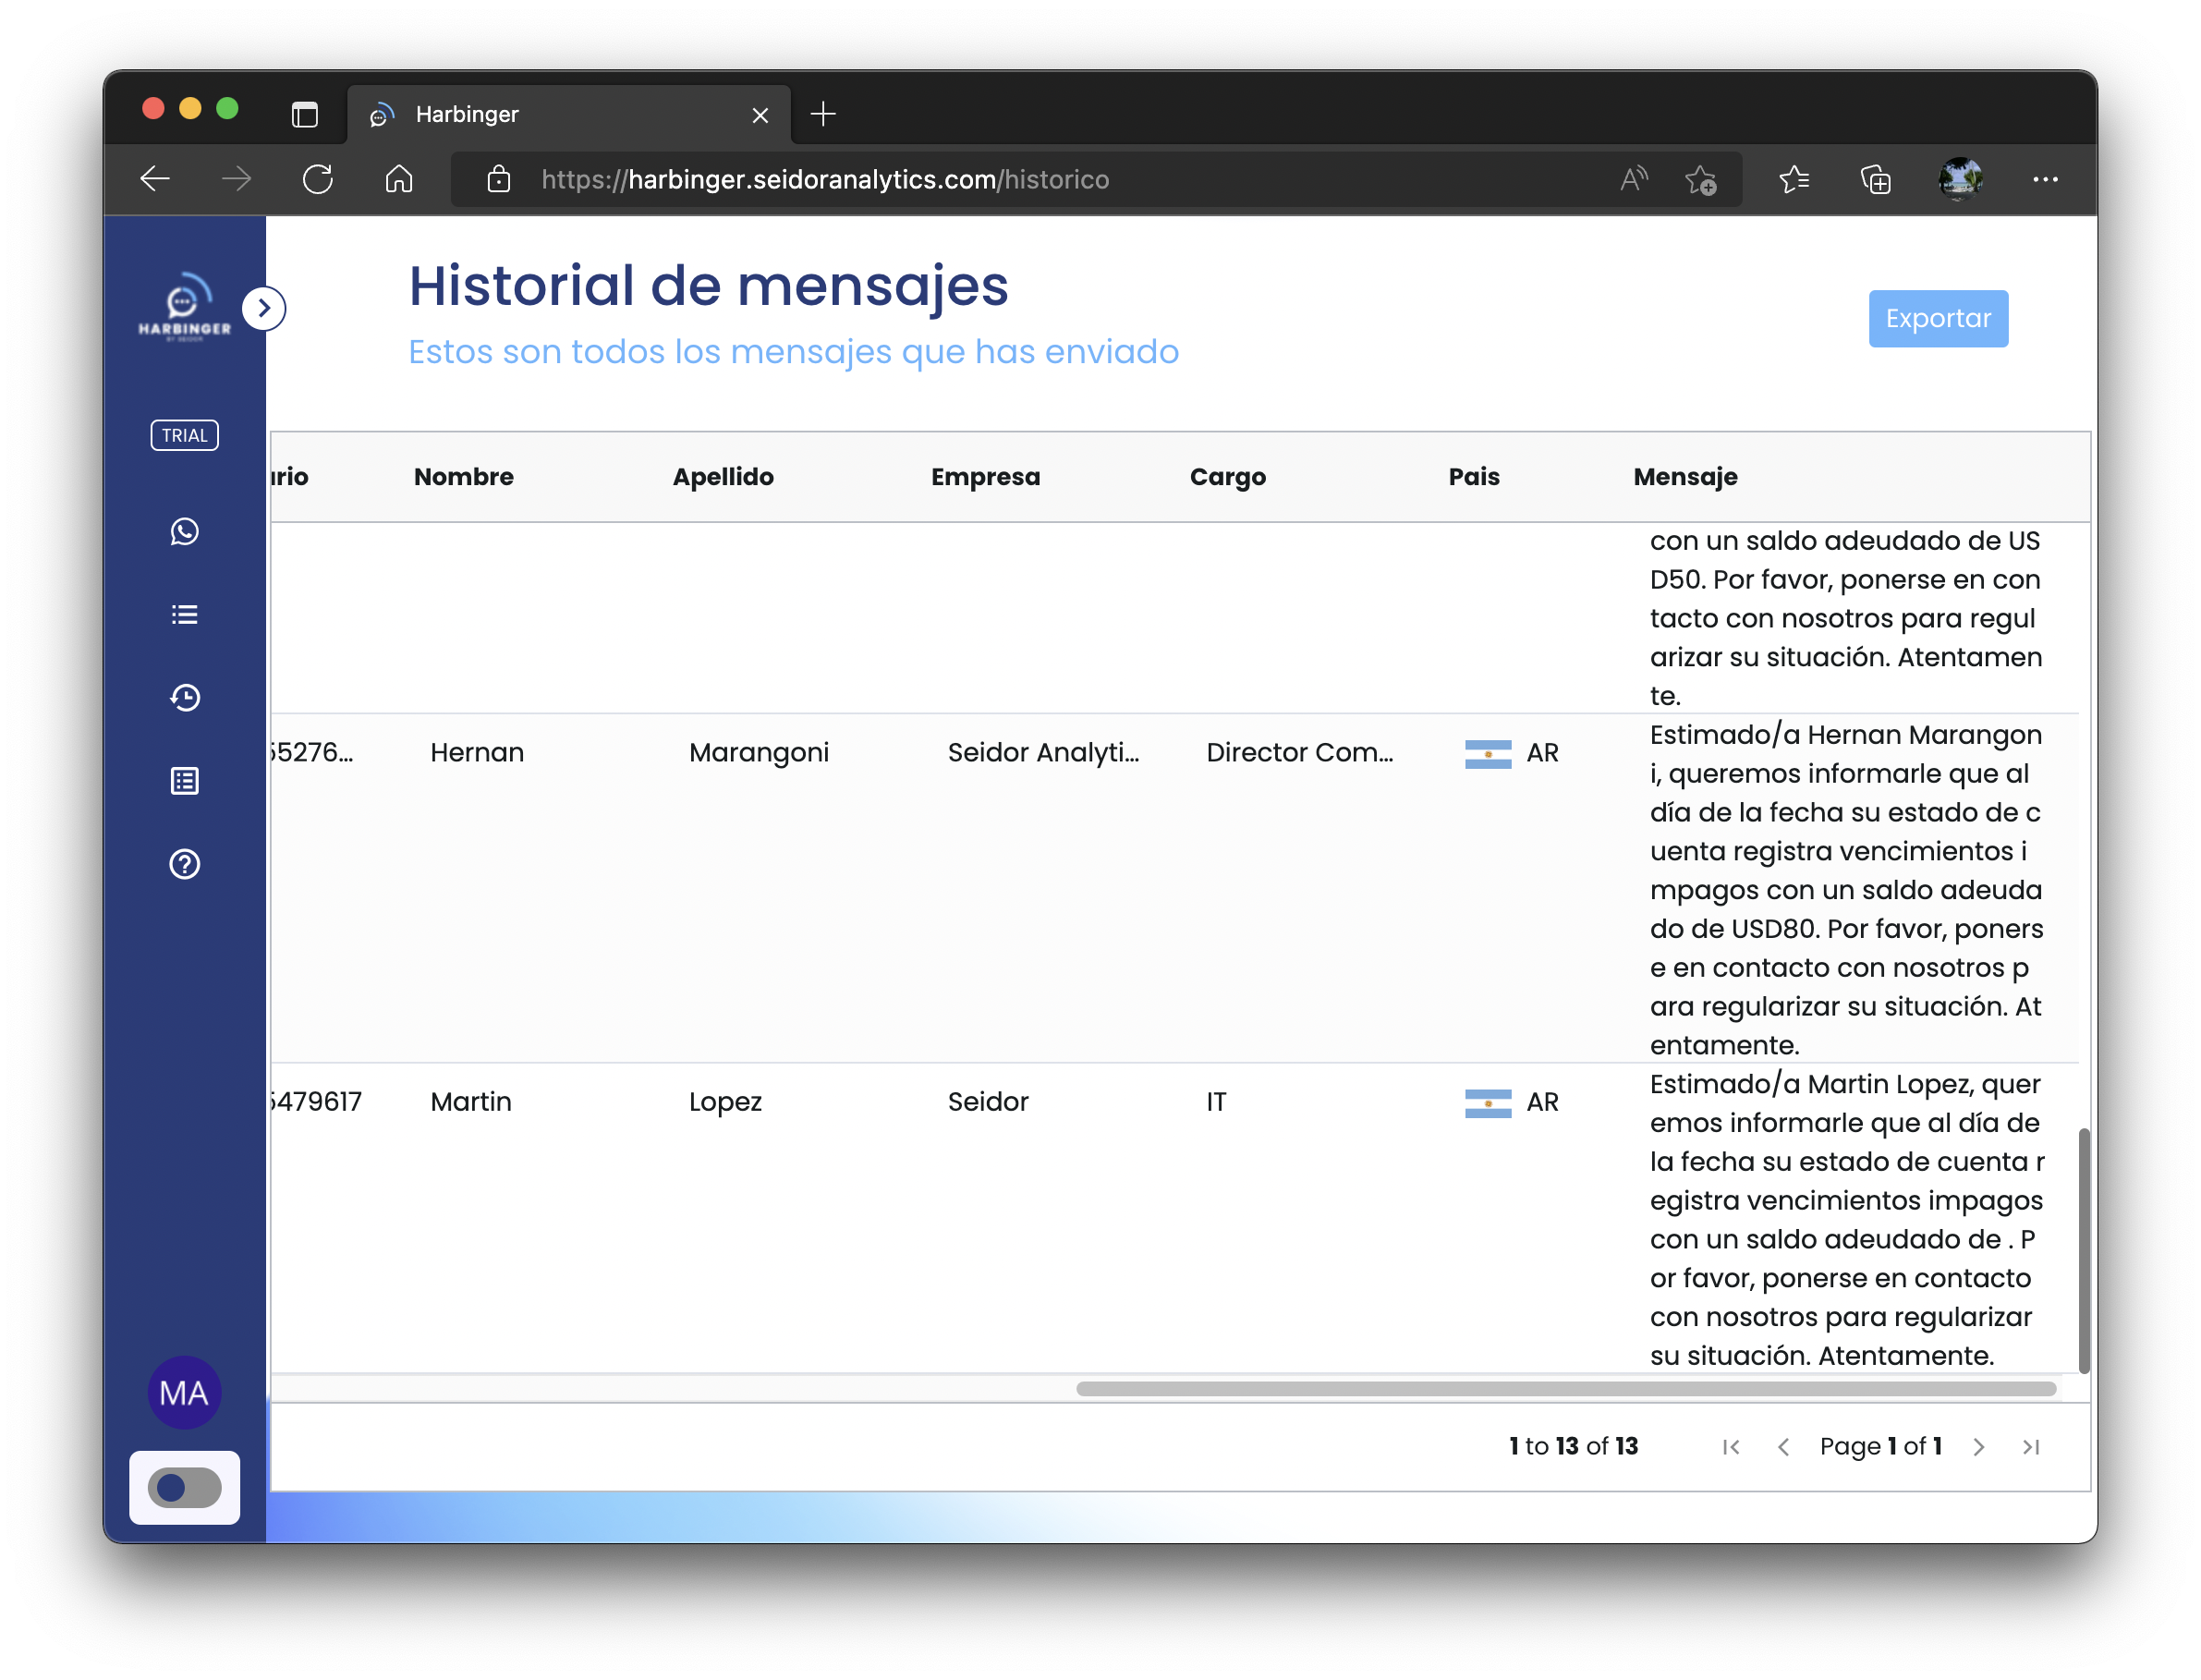This screenshot has height=1680, width=2201.
Task: Toggle the sidebar expand arrow
Action: (x=266, y=309)
